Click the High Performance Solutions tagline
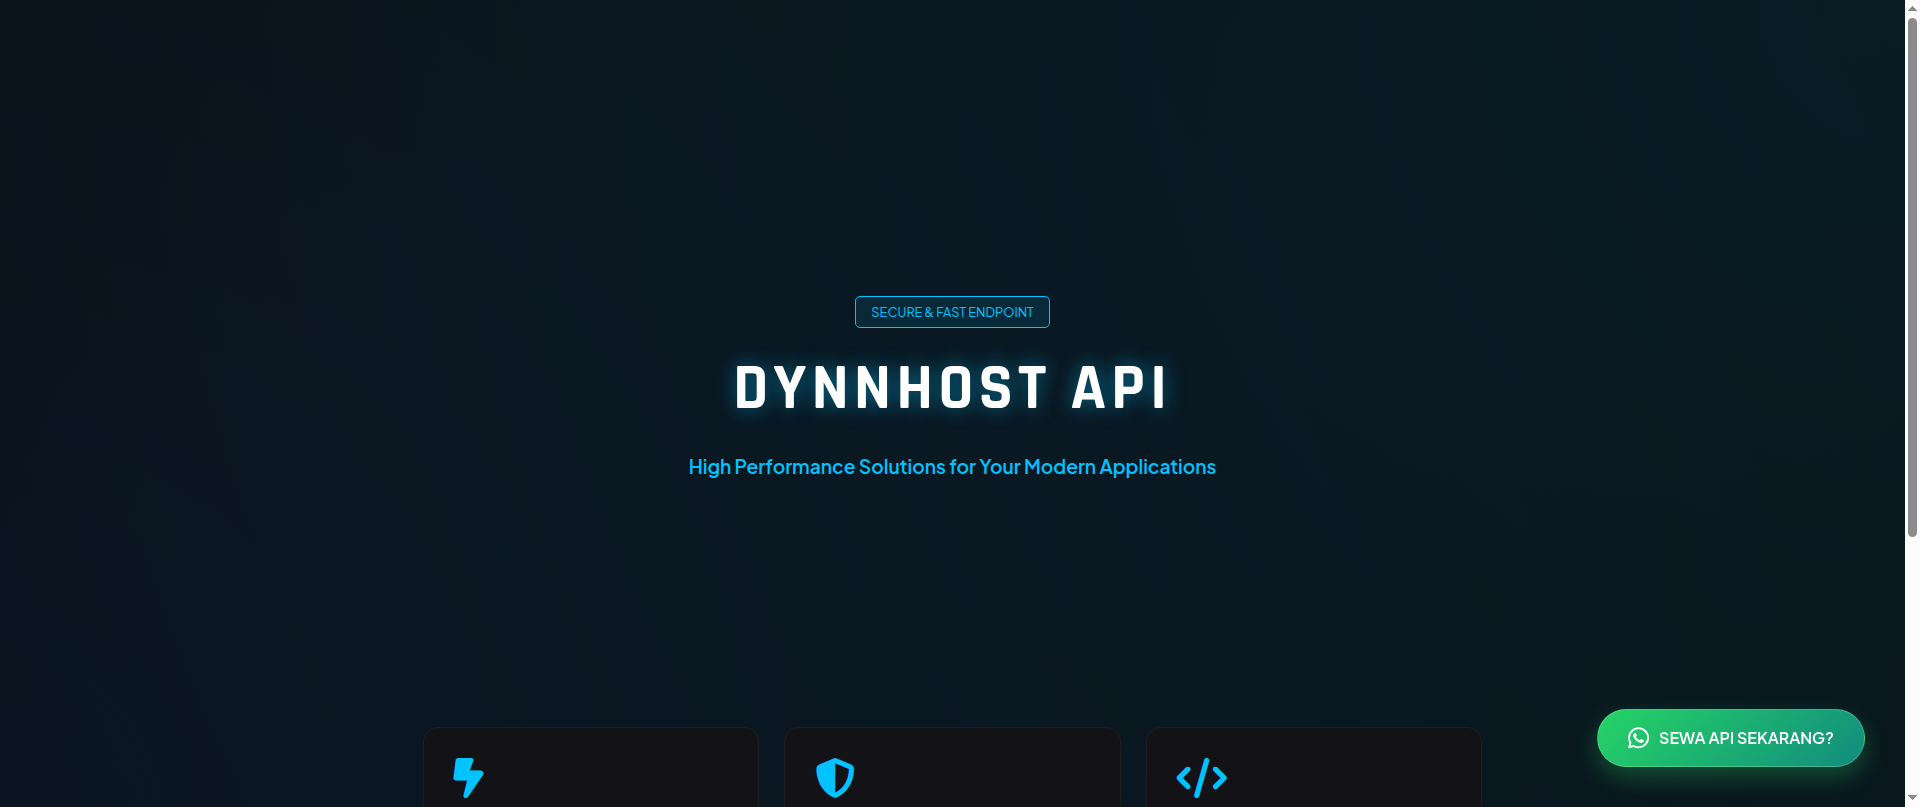The image size is (1920, 807). pyautogui.click(x=952, y=467)
